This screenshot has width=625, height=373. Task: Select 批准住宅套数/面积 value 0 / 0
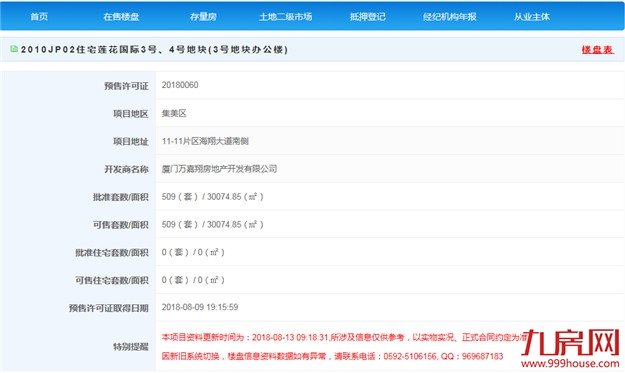193,252
